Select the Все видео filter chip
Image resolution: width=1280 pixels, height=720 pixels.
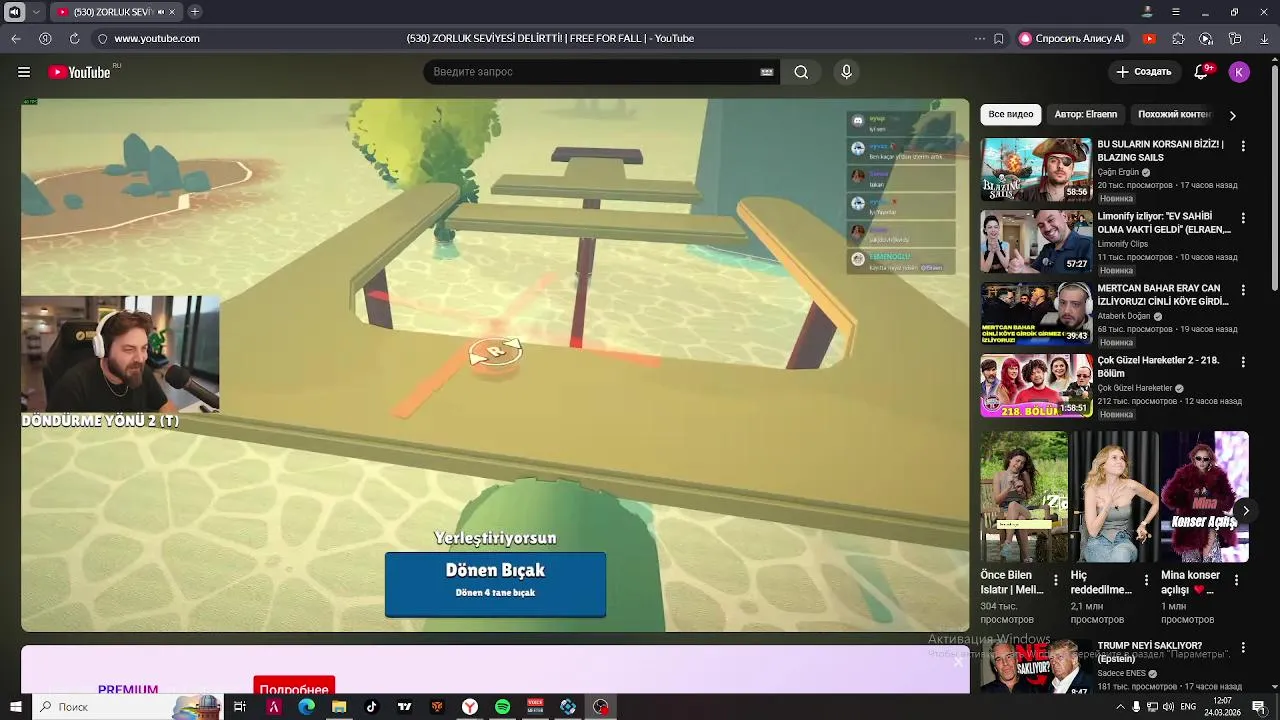coord(1011,114)
